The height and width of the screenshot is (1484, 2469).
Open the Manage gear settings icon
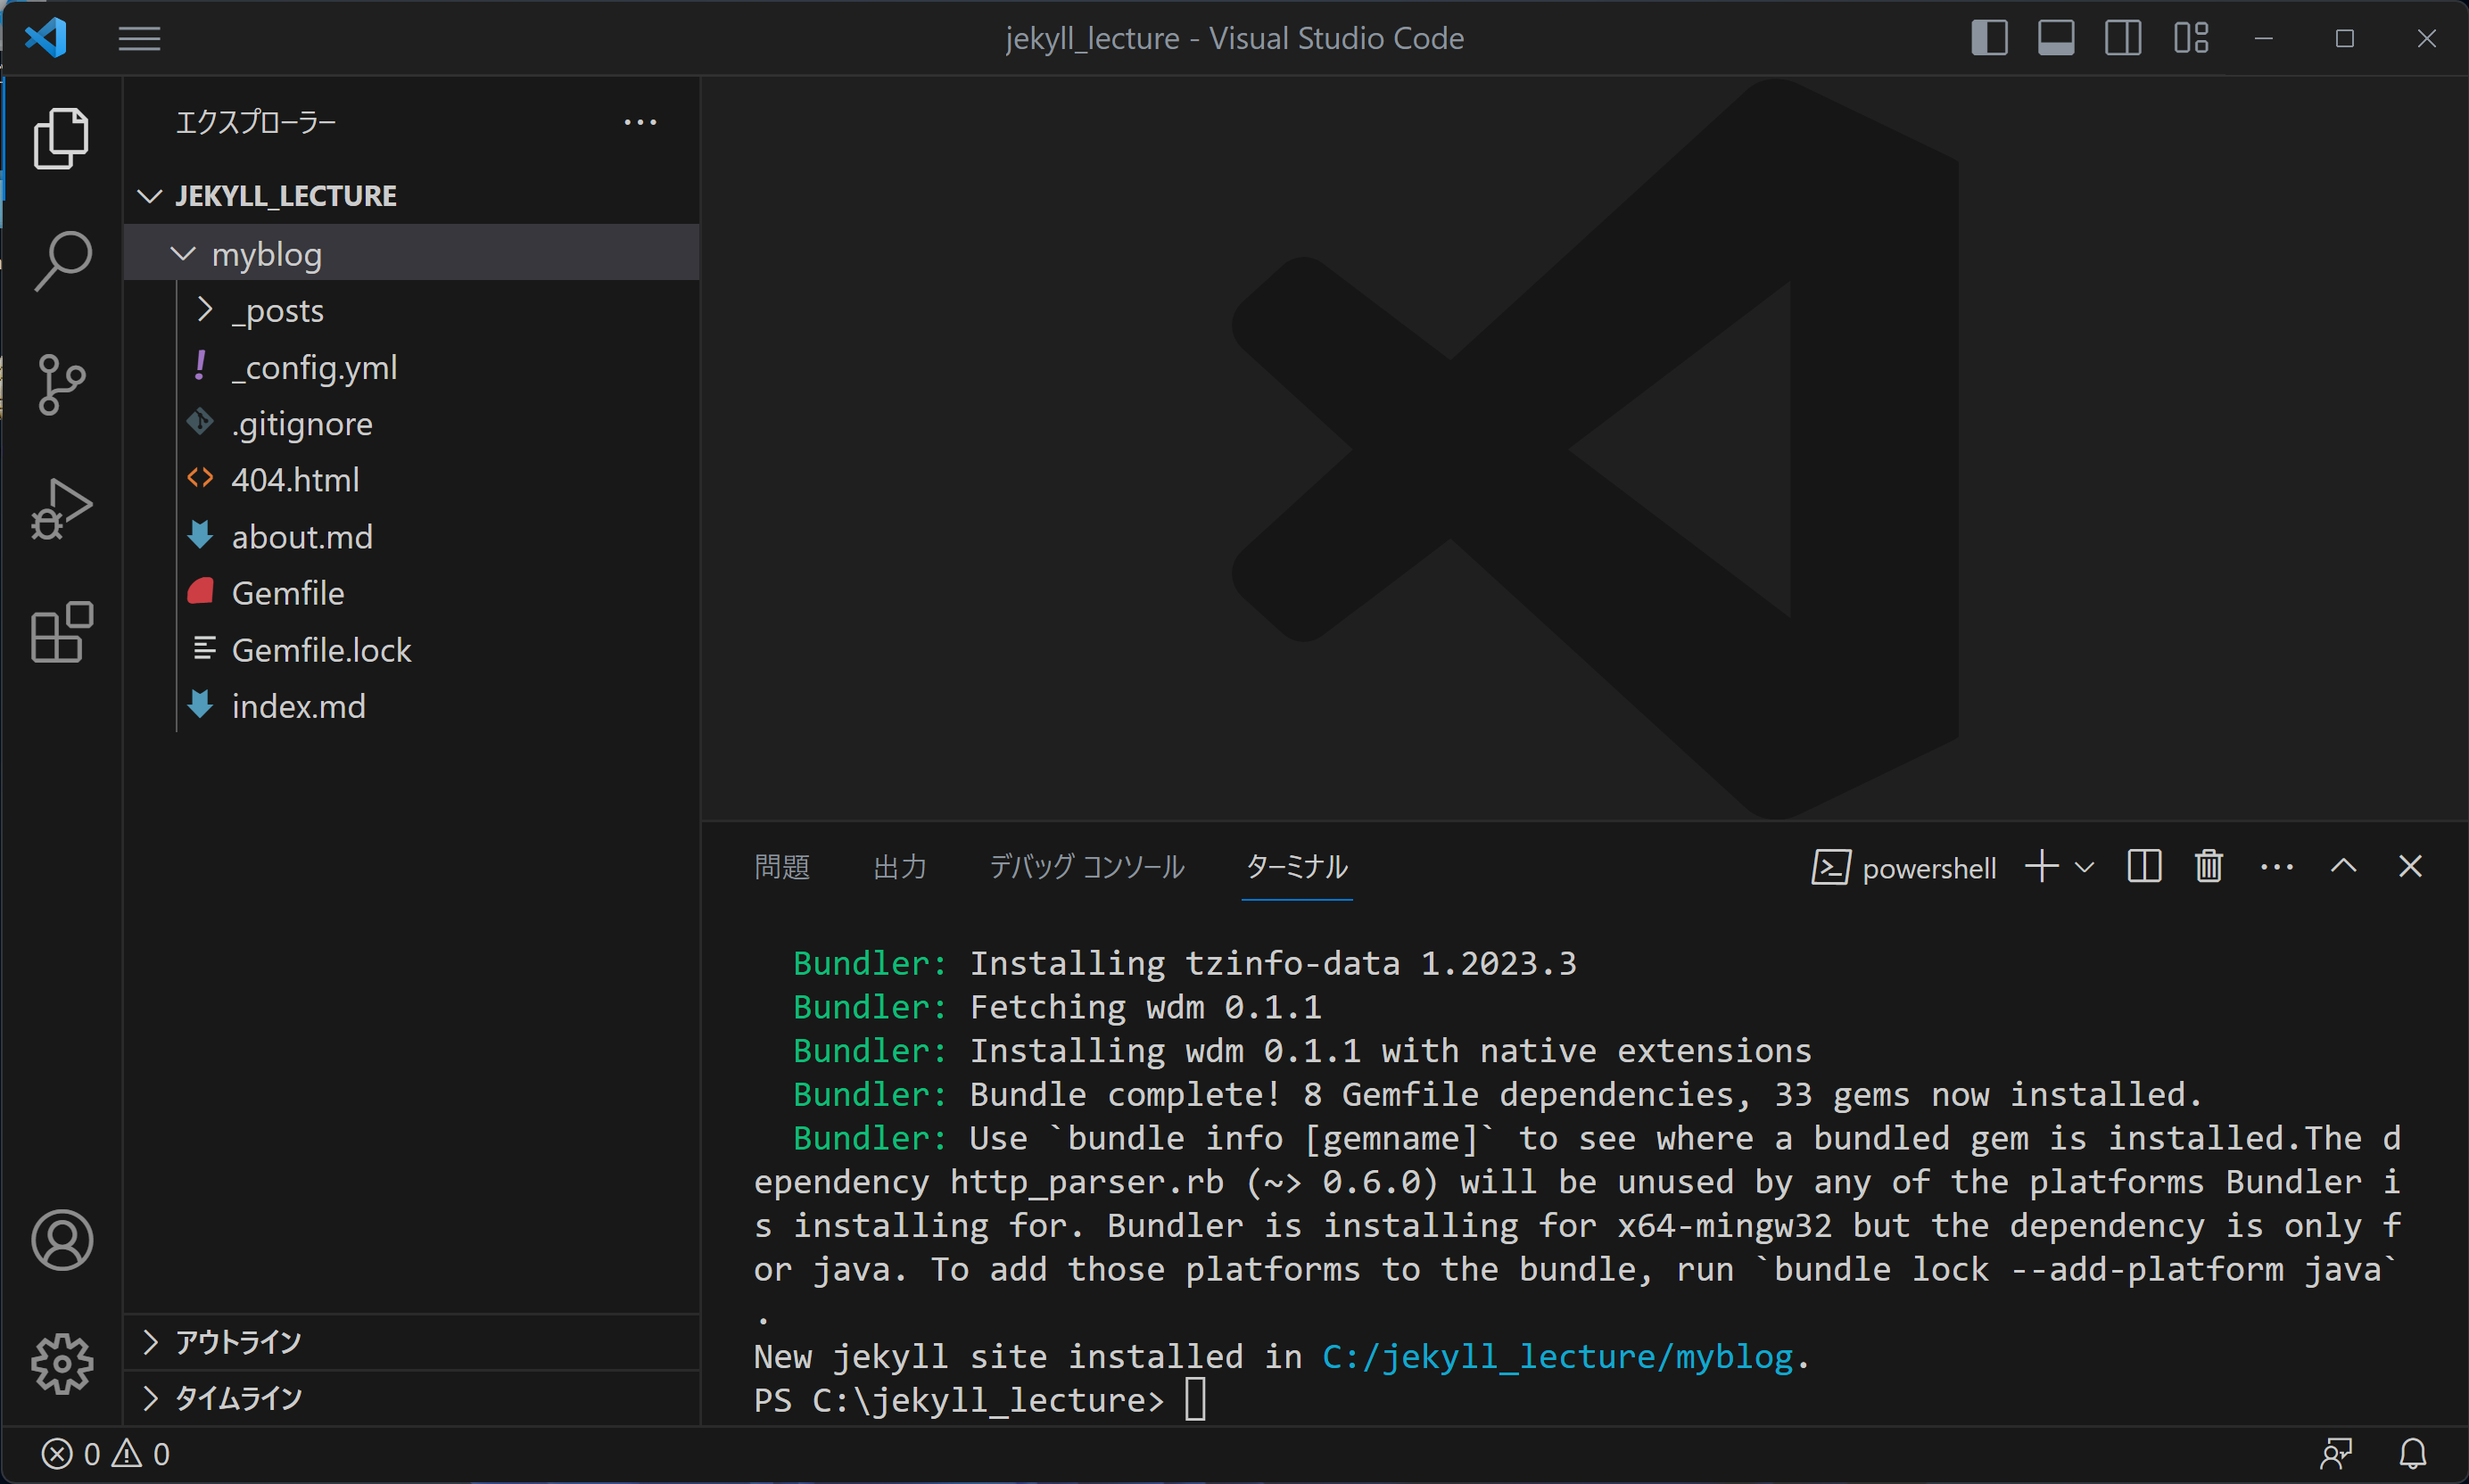click(x=62, y=1363)
